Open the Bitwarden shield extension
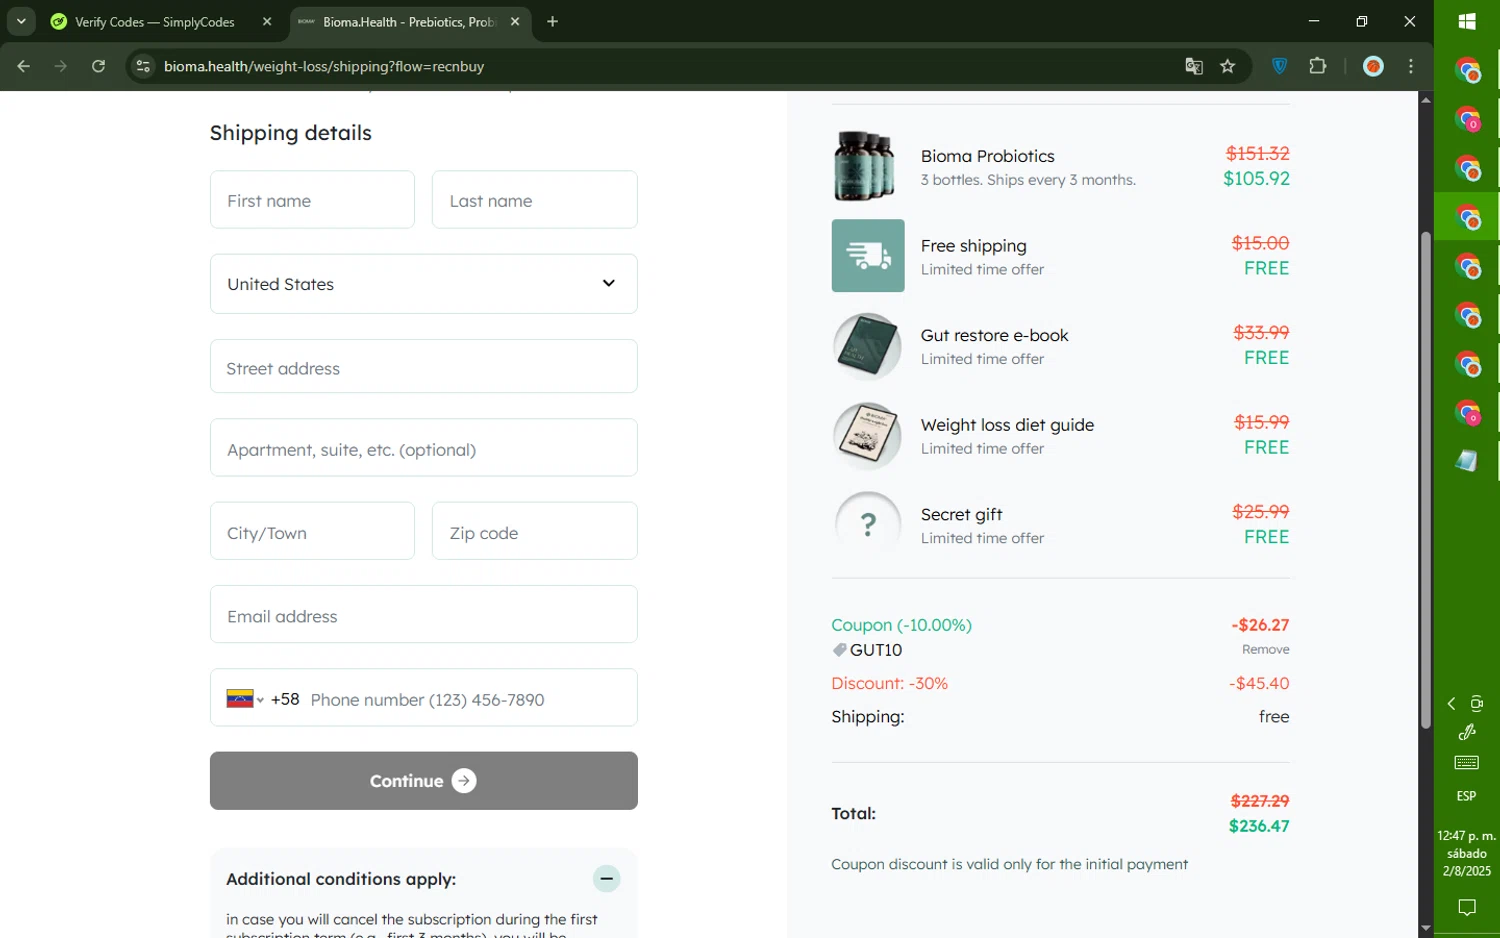The height and width of the screenshot is (938, 1500). (x=1279, y=66)
